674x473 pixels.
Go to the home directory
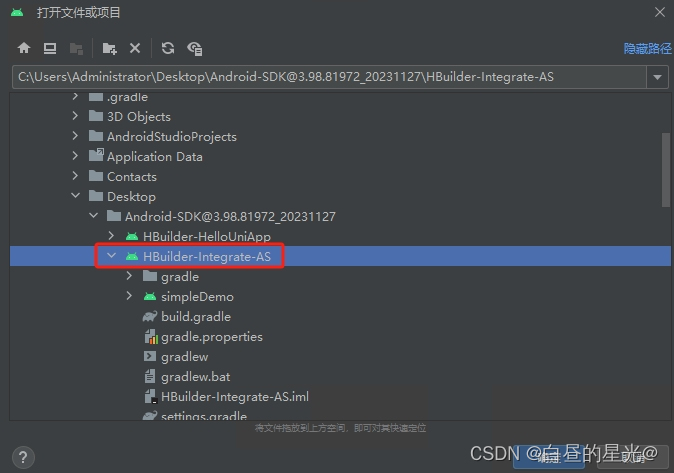click(24, 48)
